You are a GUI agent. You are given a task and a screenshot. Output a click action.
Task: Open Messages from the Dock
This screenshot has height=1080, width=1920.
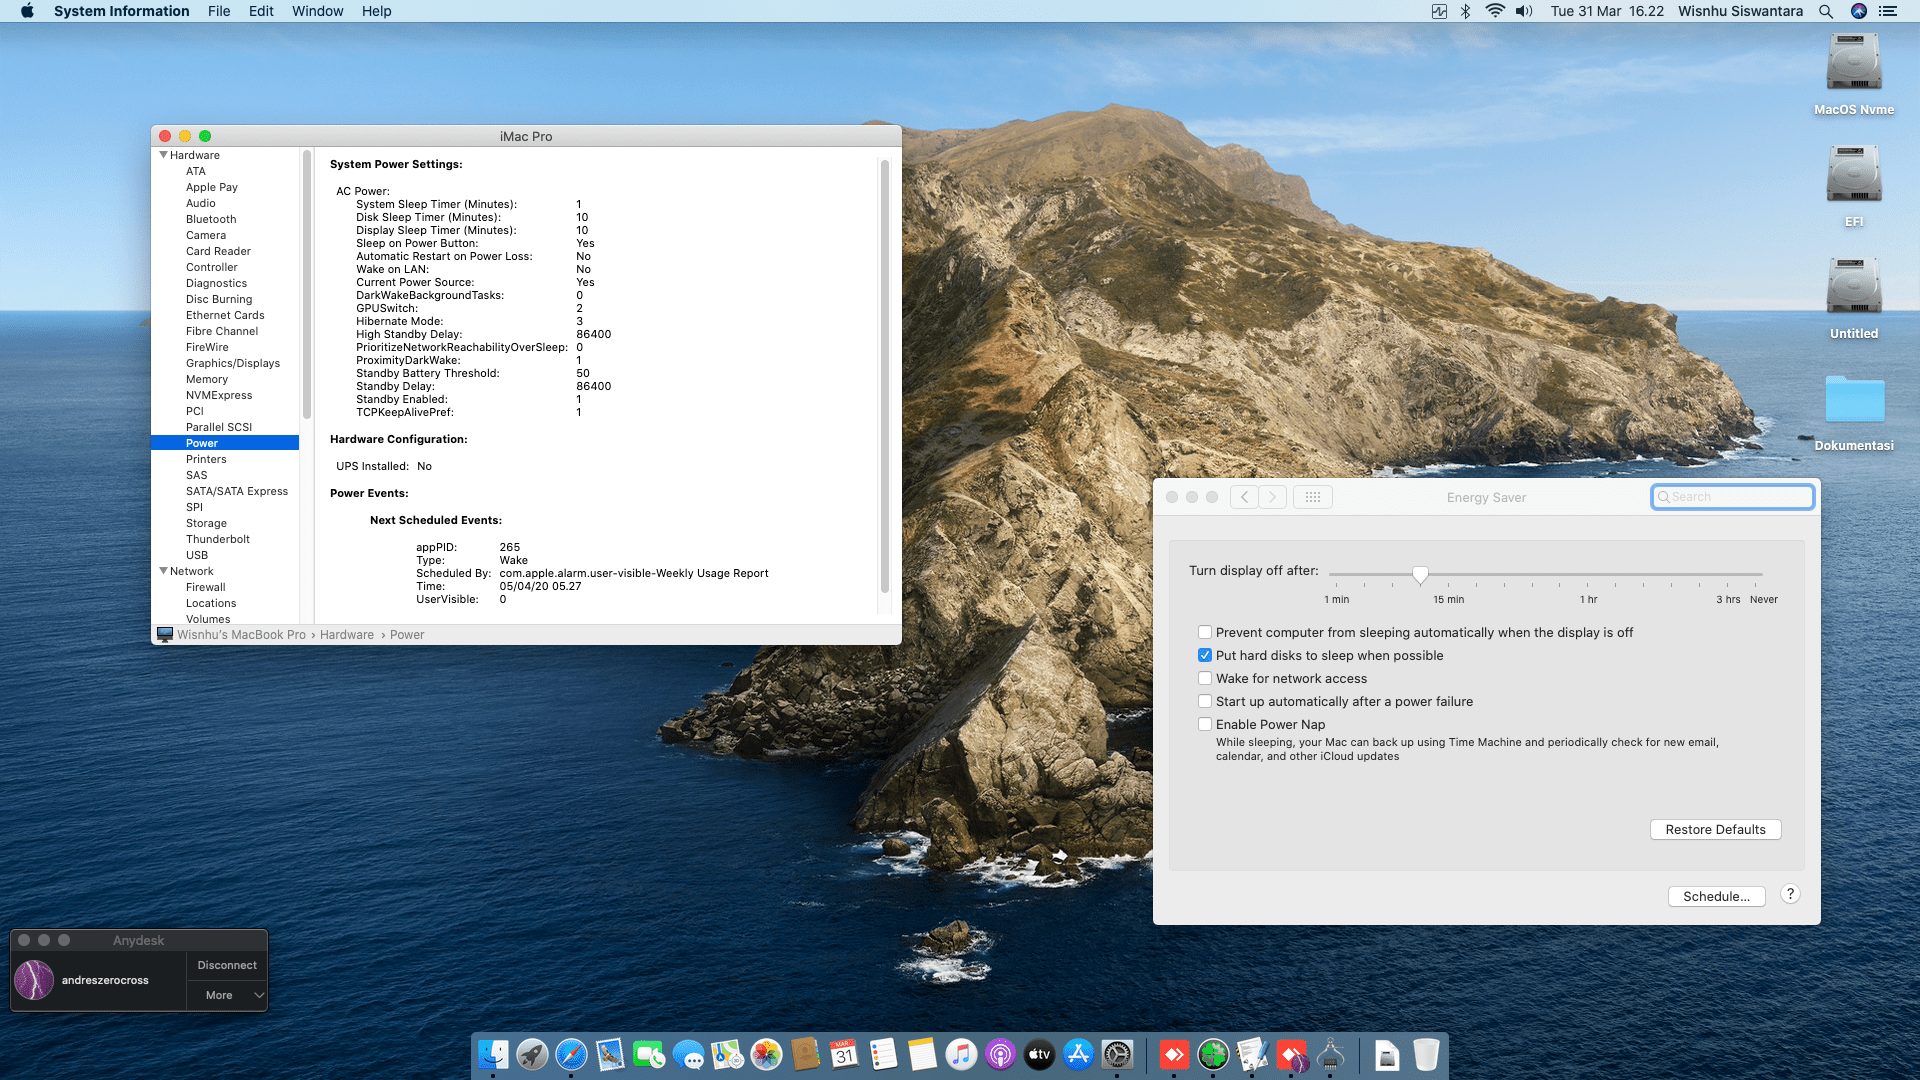tap(688, 1054)
